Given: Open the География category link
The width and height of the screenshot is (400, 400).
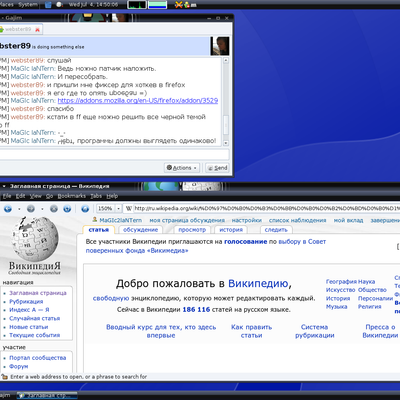Looking at the screenshot, I should (x=341, y=282).
